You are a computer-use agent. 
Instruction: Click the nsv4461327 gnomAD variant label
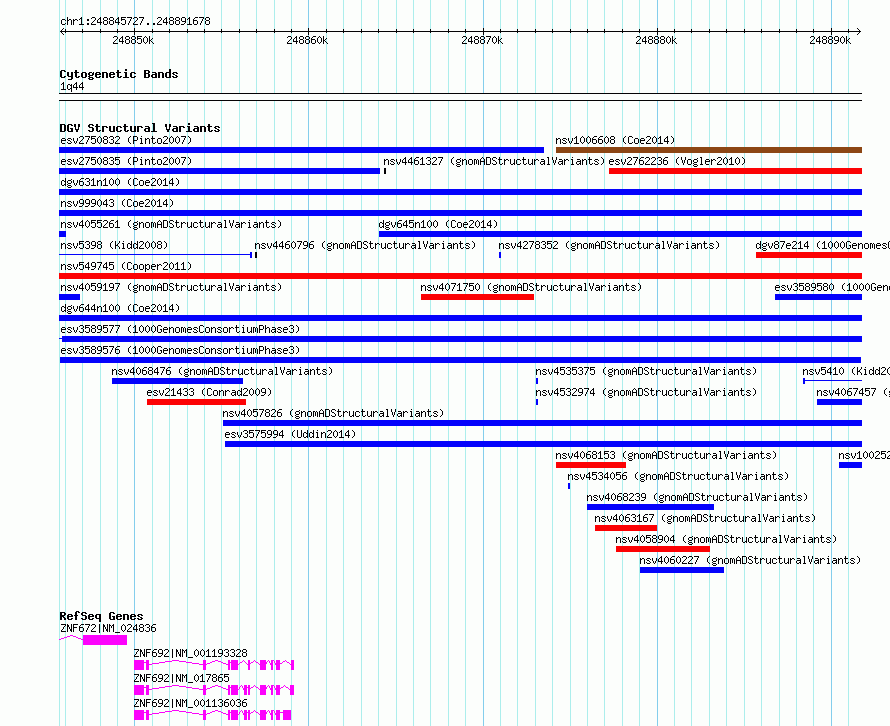494,161
